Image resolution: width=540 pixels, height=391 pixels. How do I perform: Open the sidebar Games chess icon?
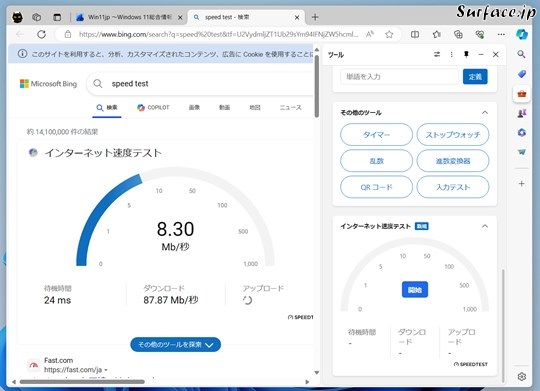click(x=521, y=113)
